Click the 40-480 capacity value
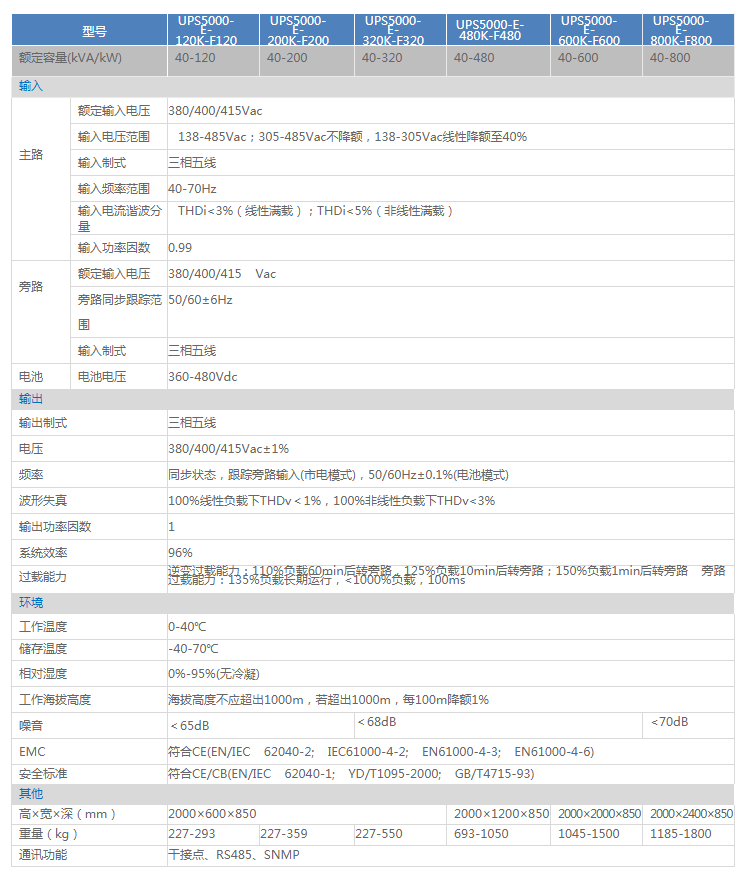748x877 pixels. (473, 58)
